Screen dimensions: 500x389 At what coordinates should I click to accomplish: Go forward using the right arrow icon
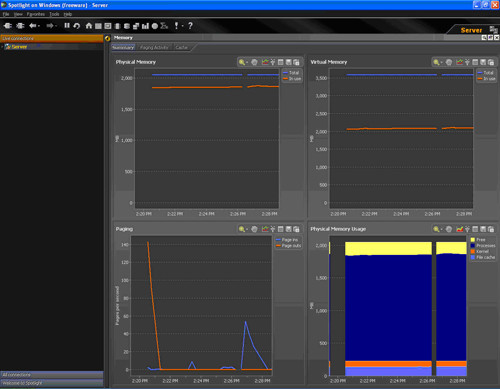pyautogui.click(x=50, y=26)
